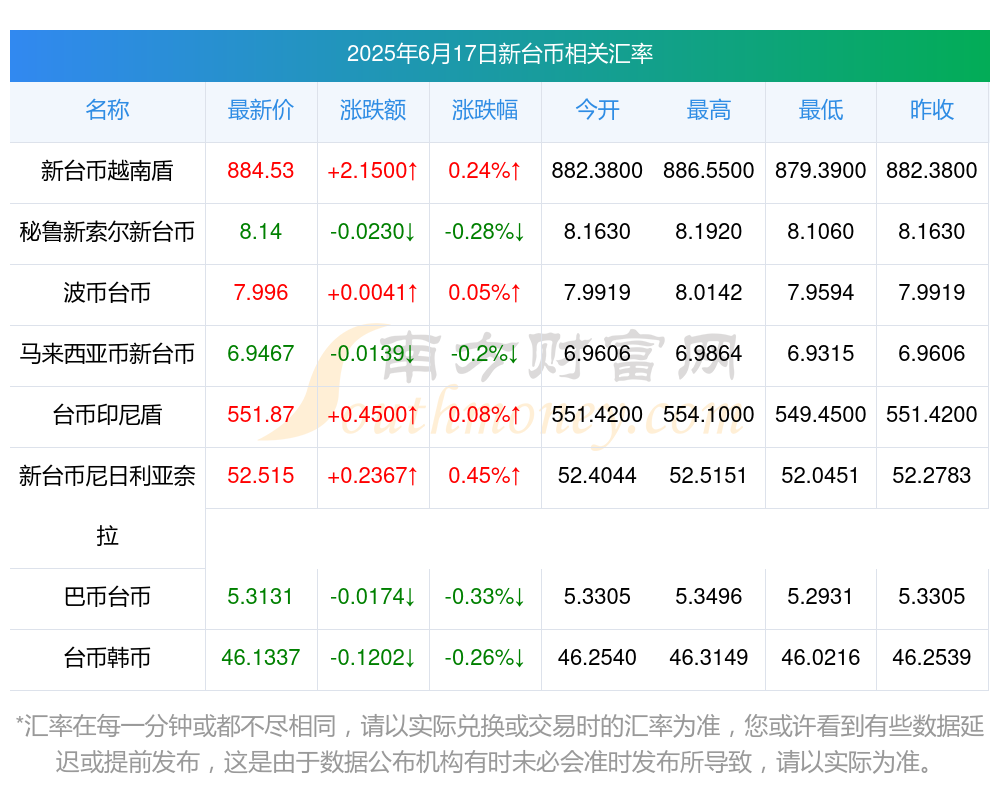Click the low value 7.9594
1000x793 pixels.
coord(821,293)
